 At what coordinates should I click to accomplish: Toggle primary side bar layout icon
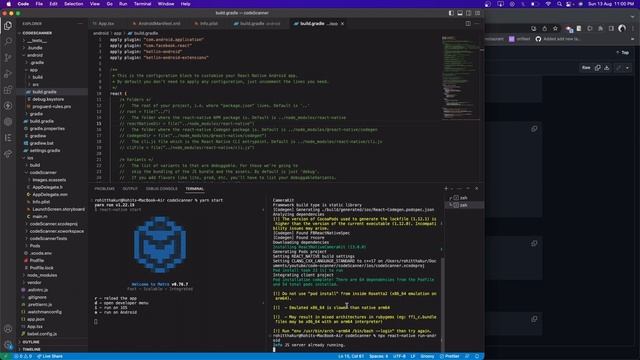click(x=451, y=13)
